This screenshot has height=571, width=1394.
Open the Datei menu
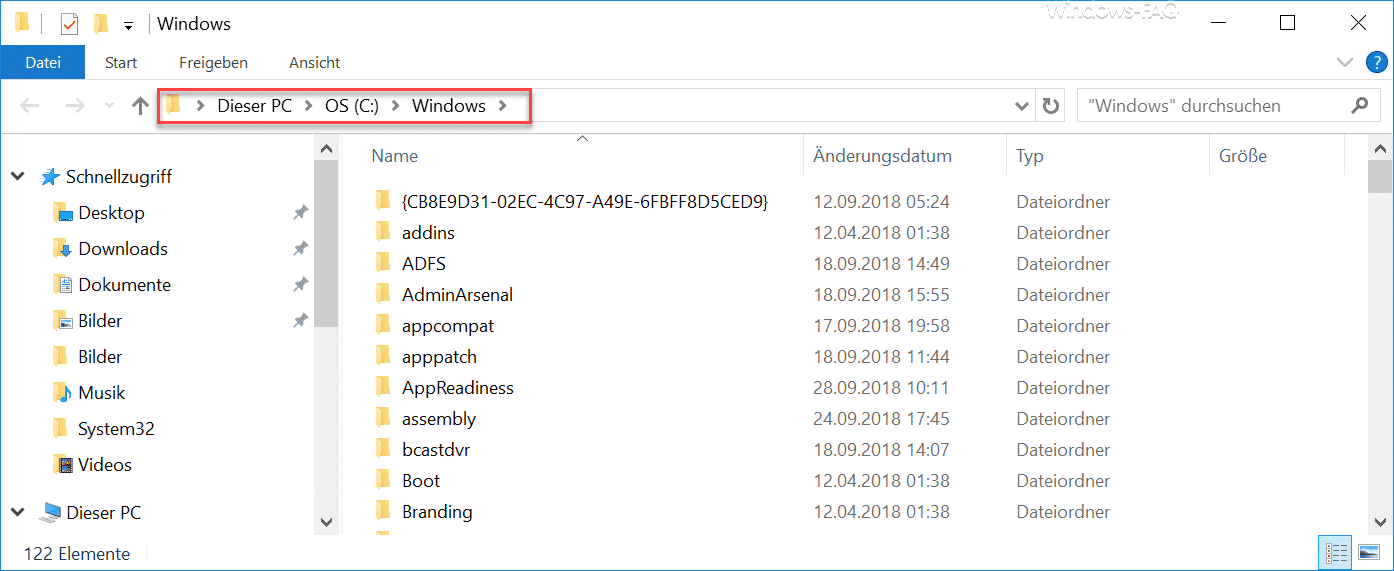click(x=43, y=62)
